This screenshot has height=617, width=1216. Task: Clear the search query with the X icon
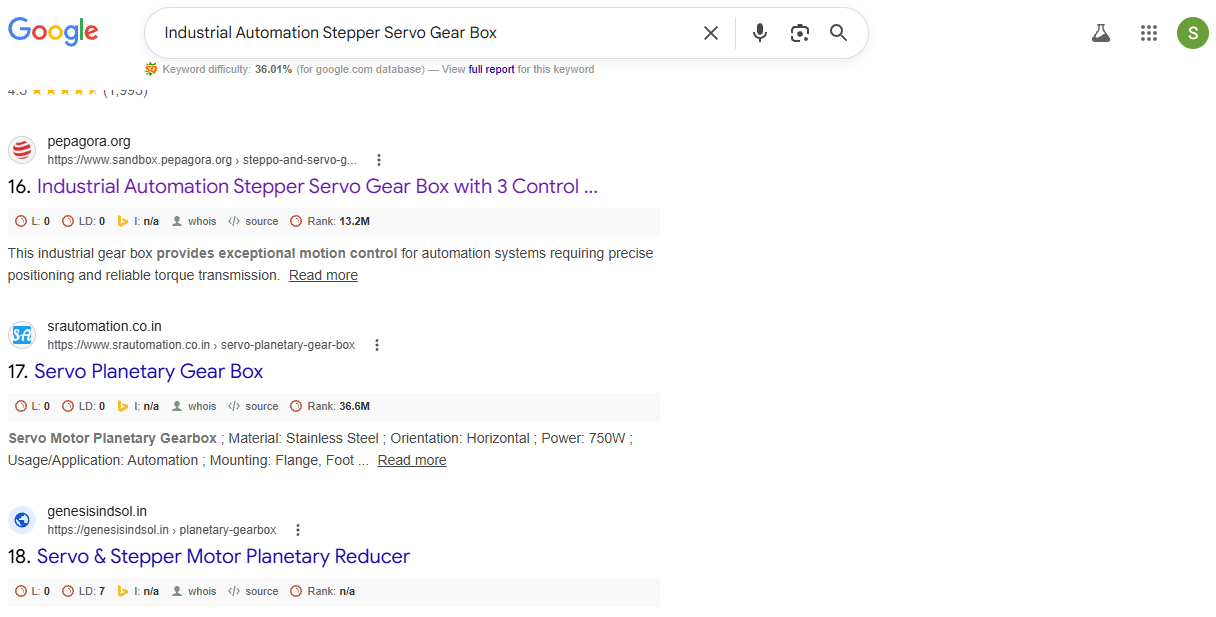(711, 33)
